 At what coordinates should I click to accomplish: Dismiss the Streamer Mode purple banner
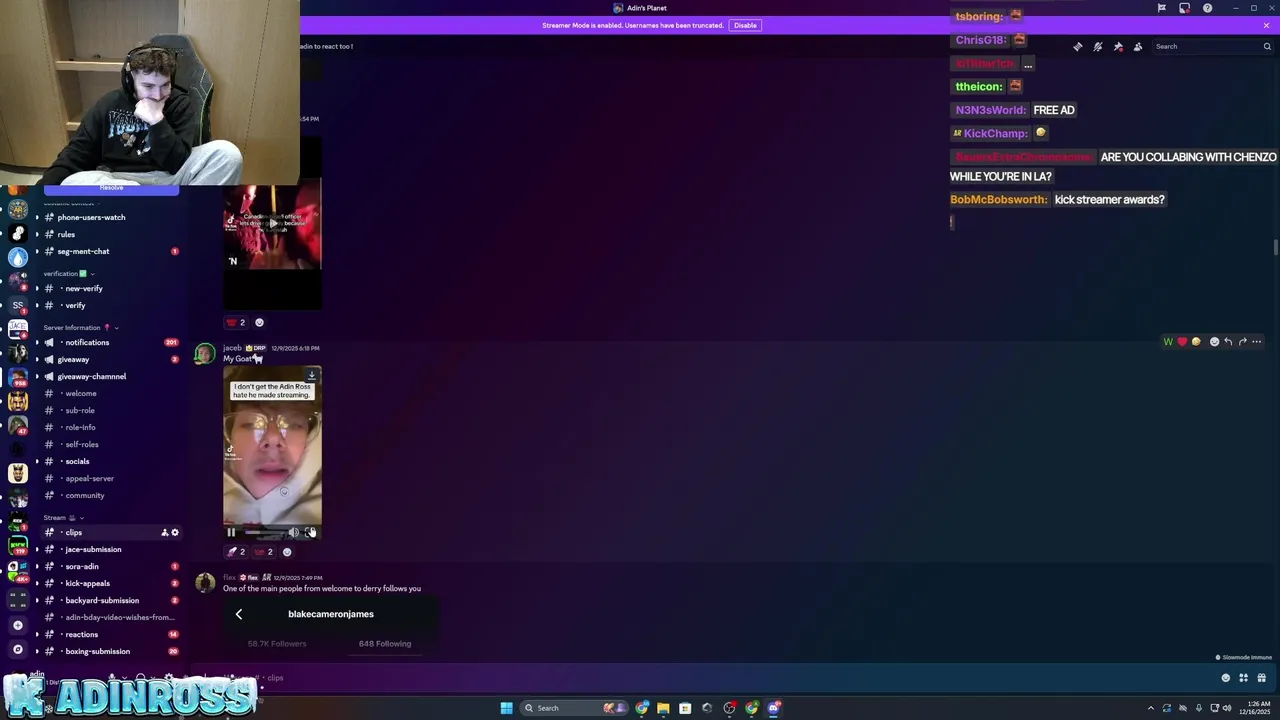pos(1266,25)
